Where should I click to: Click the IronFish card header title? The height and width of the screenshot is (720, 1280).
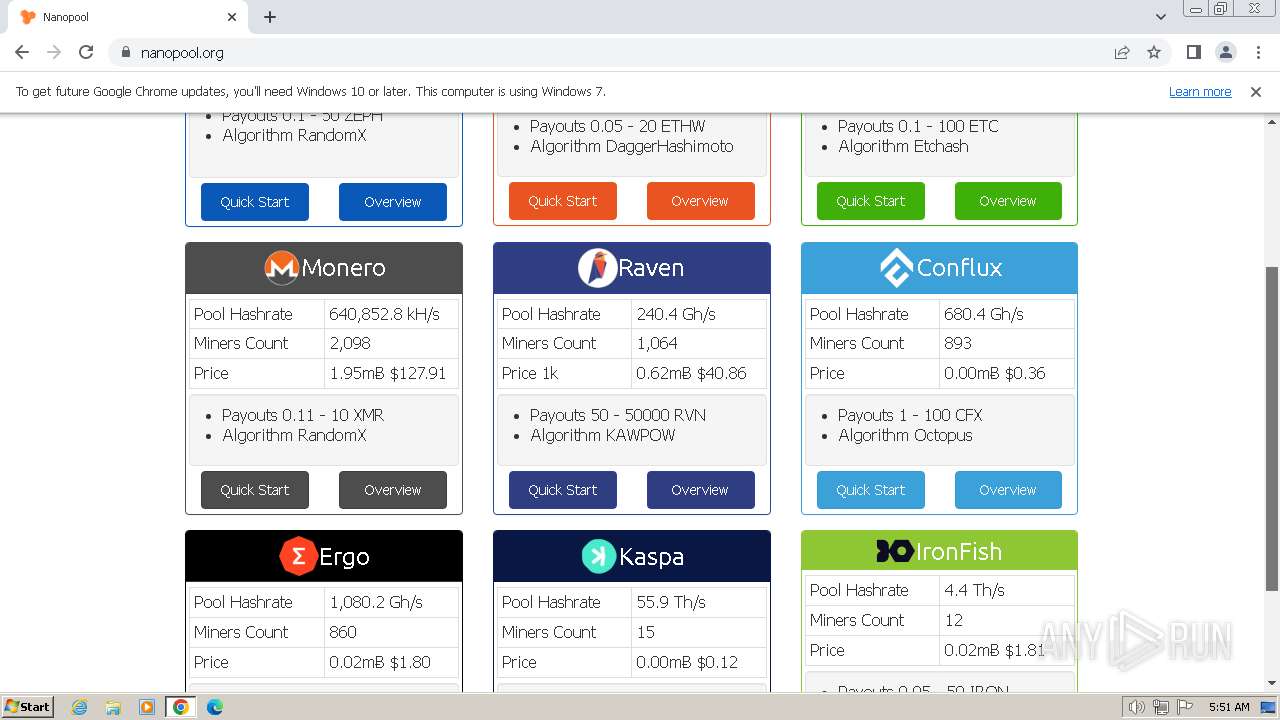959,551
